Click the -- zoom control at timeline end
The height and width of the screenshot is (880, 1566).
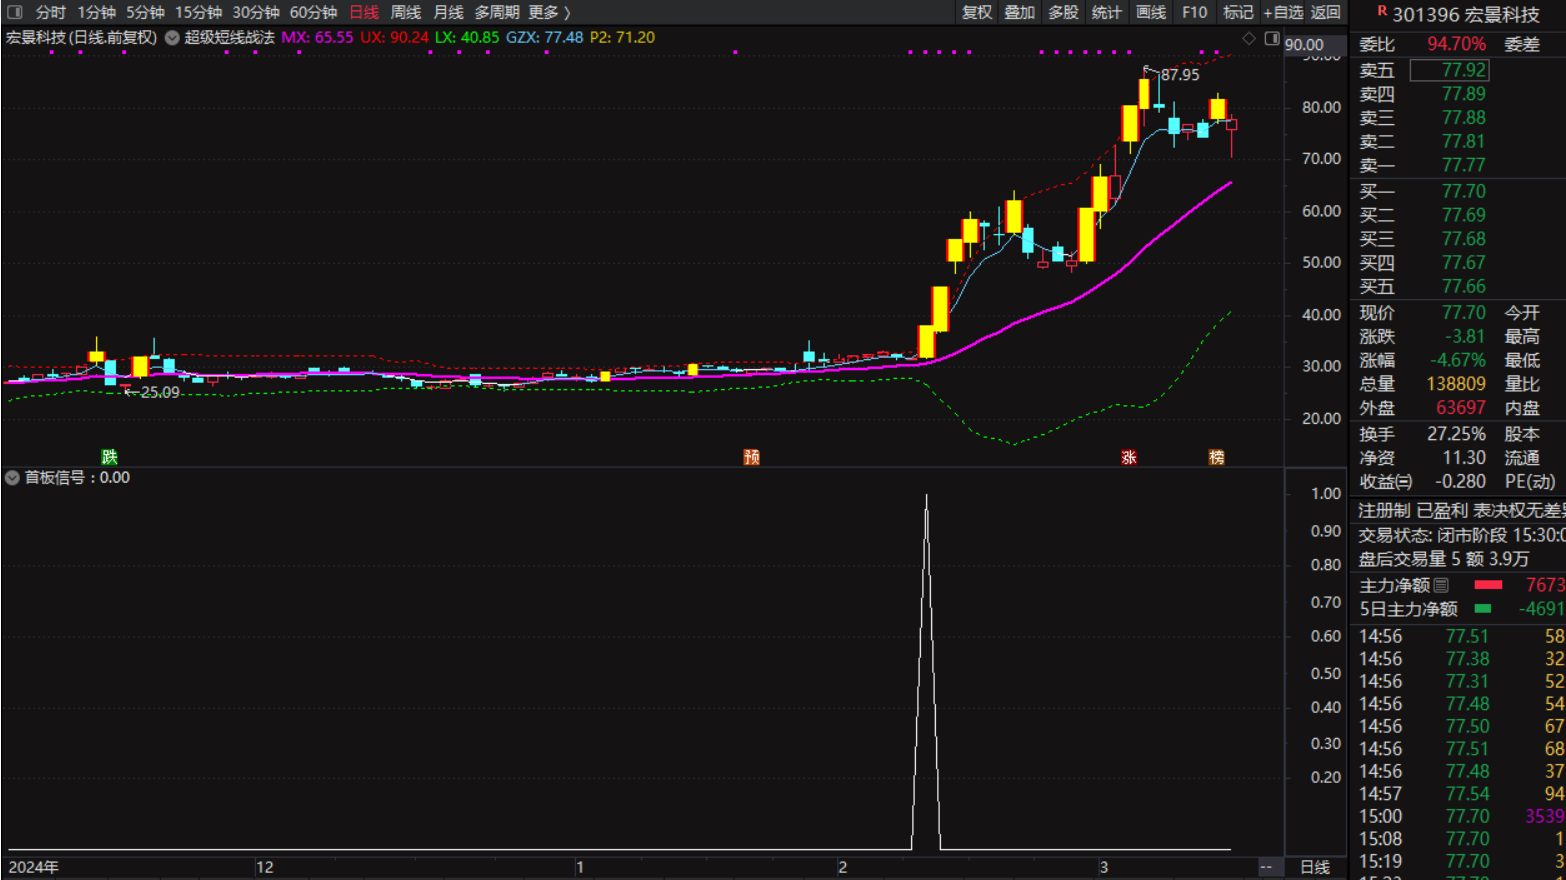1266,867
